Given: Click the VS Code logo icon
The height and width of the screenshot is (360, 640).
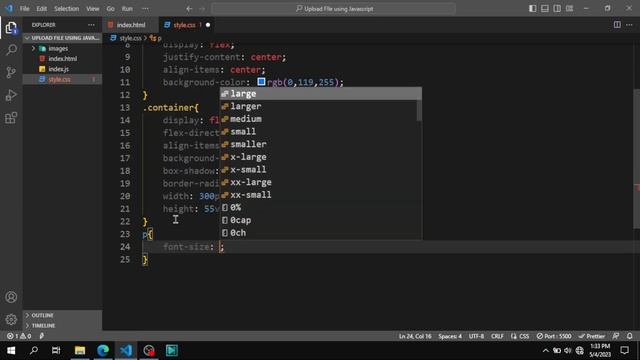Looking at the screenshot, I should click(x=9, y=8).
